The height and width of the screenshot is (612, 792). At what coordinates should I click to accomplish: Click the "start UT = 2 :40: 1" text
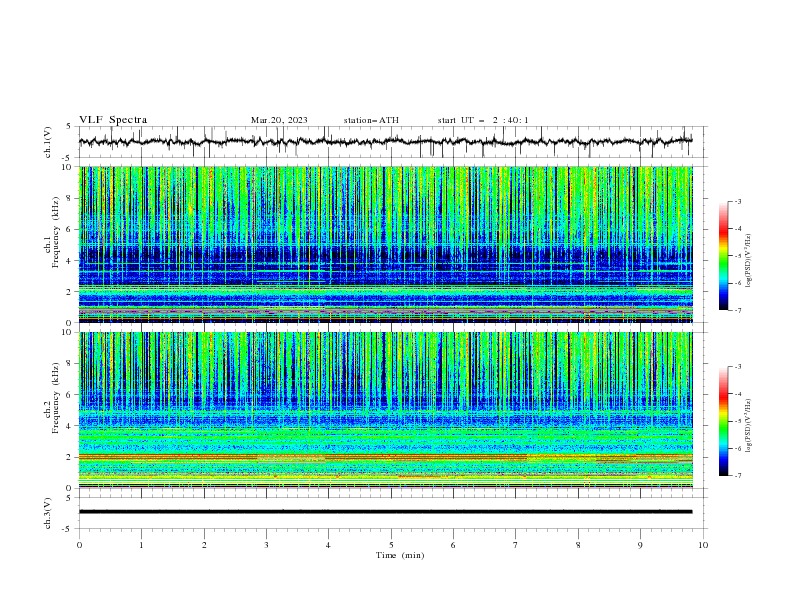tap(483, 120)
